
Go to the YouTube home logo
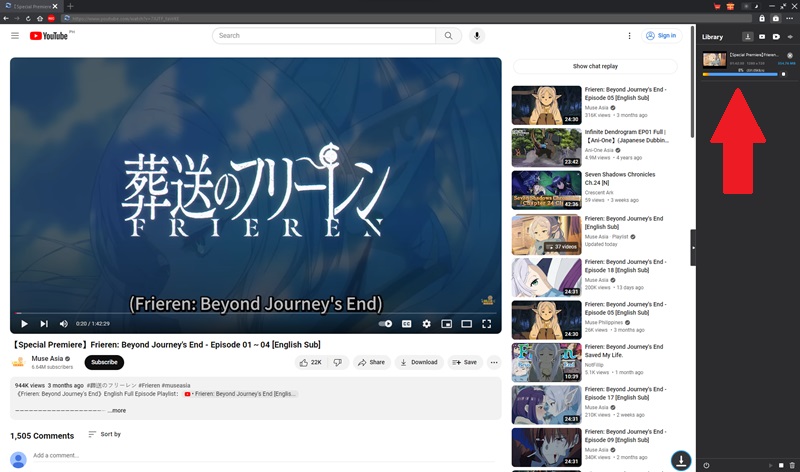click(48, 36)
